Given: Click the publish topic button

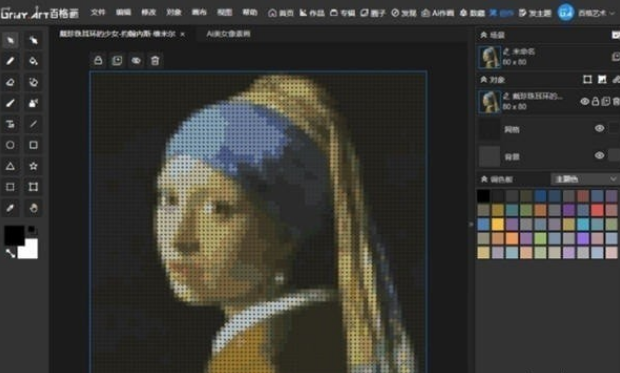Looking at the screenshot, I should point(535,13).
